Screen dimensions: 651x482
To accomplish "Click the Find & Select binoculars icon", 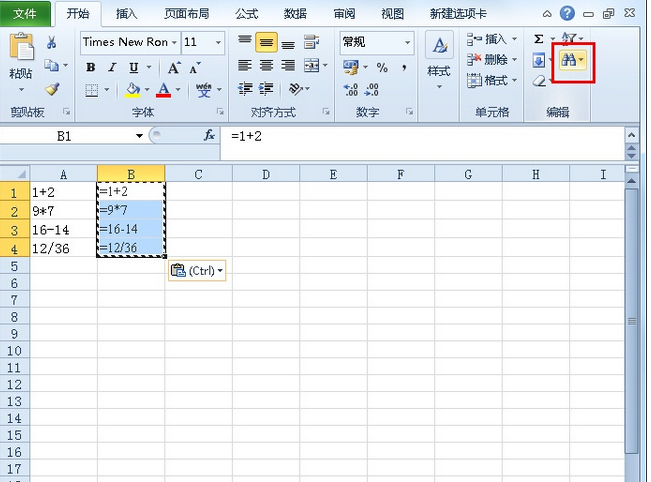I will click(x=570, y=60).
